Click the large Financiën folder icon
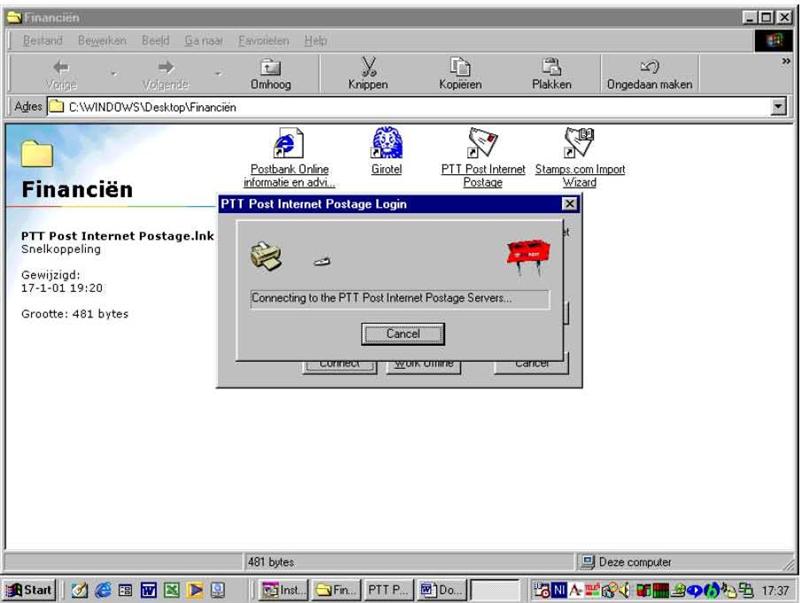The height and width of the screenshot is (603, 800). 37,154
